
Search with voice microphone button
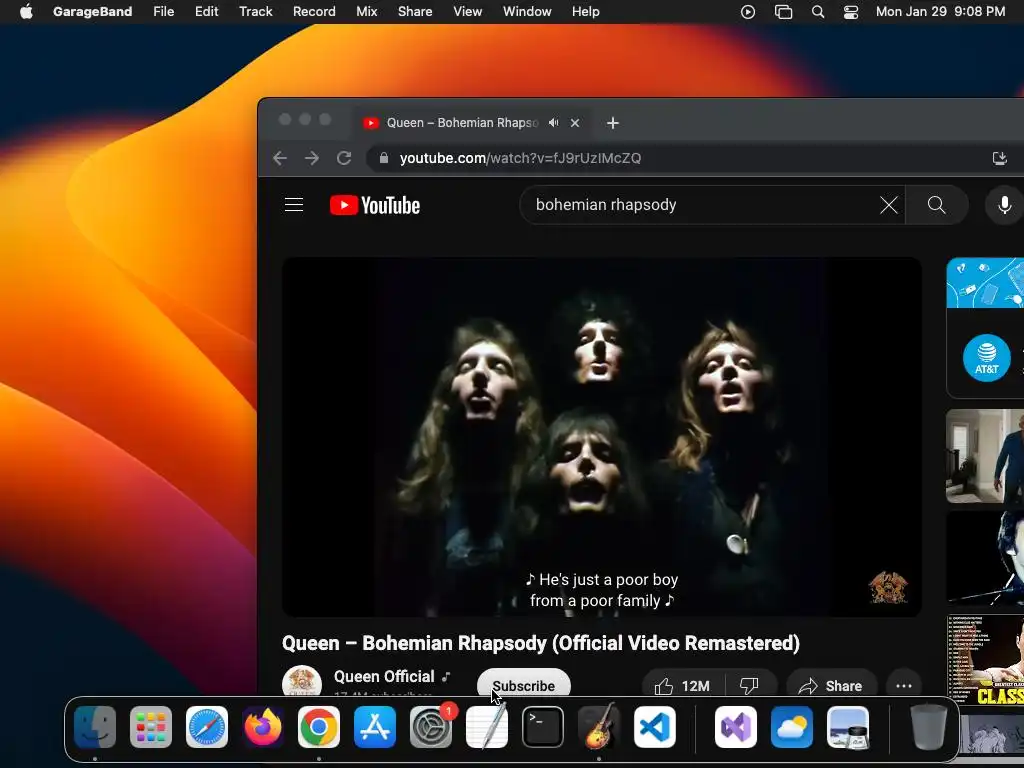(x=1004, y=205)
